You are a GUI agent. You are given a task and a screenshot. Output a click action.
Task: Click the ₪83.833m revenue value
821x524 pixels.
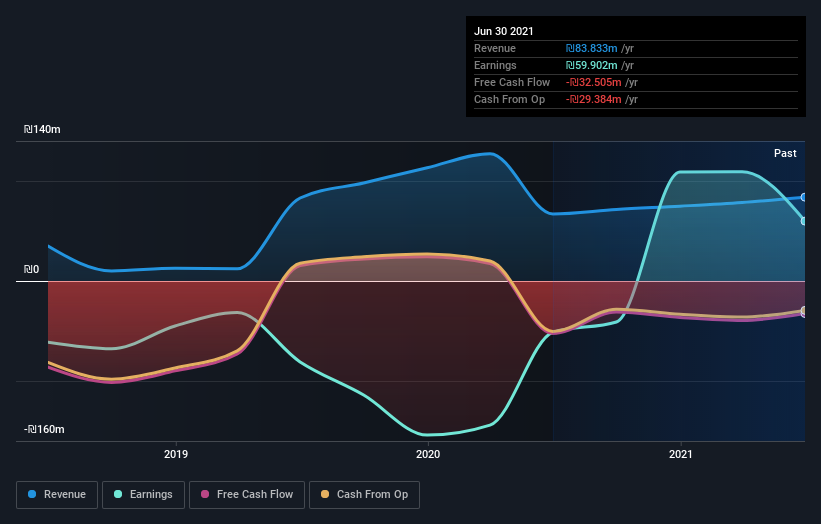(592, 48)
